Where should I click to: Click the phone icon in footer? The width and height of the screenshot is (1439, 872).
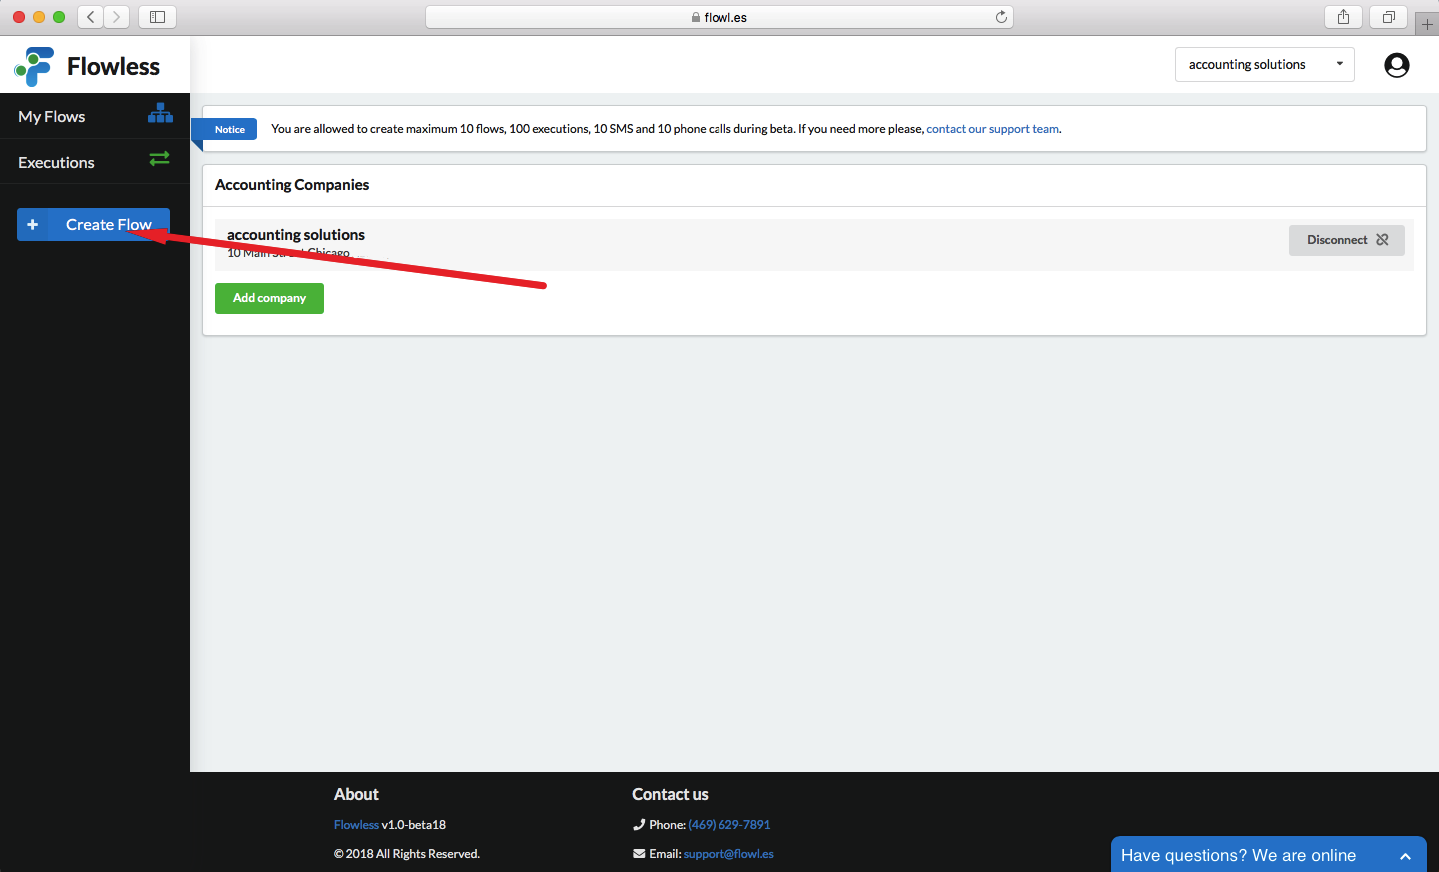(639, 825)
